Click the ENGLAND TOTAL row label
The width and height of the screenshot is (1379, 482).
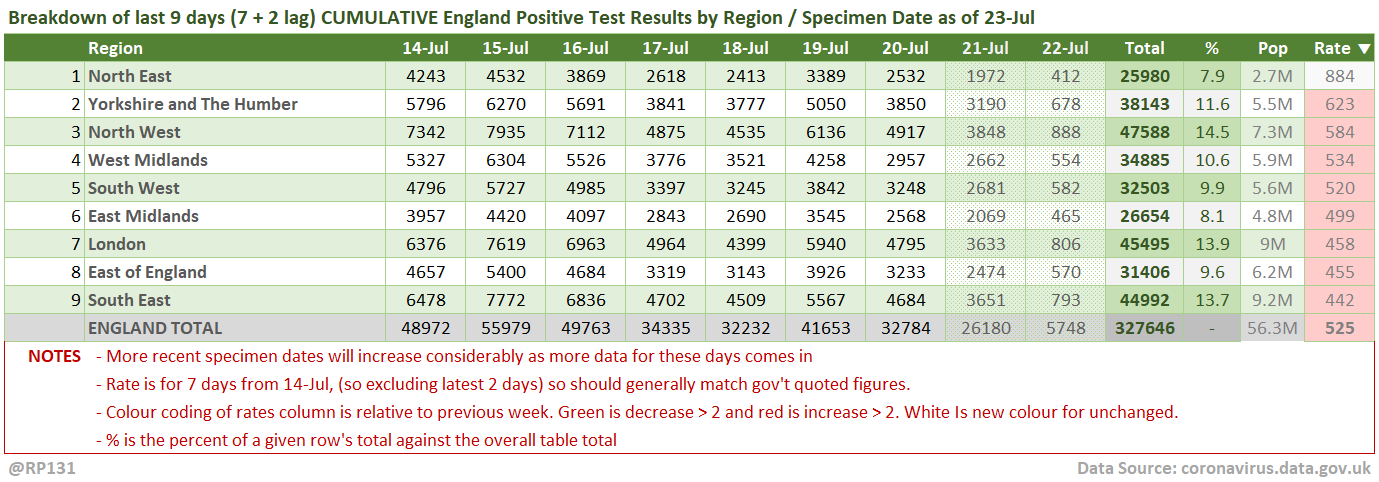click(x=155, y=328)
